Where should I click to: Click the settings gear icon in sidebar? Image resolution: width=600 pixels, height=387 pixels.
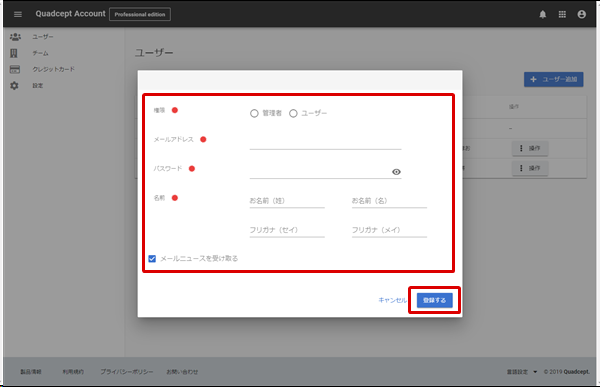click(x=14, y=85)
